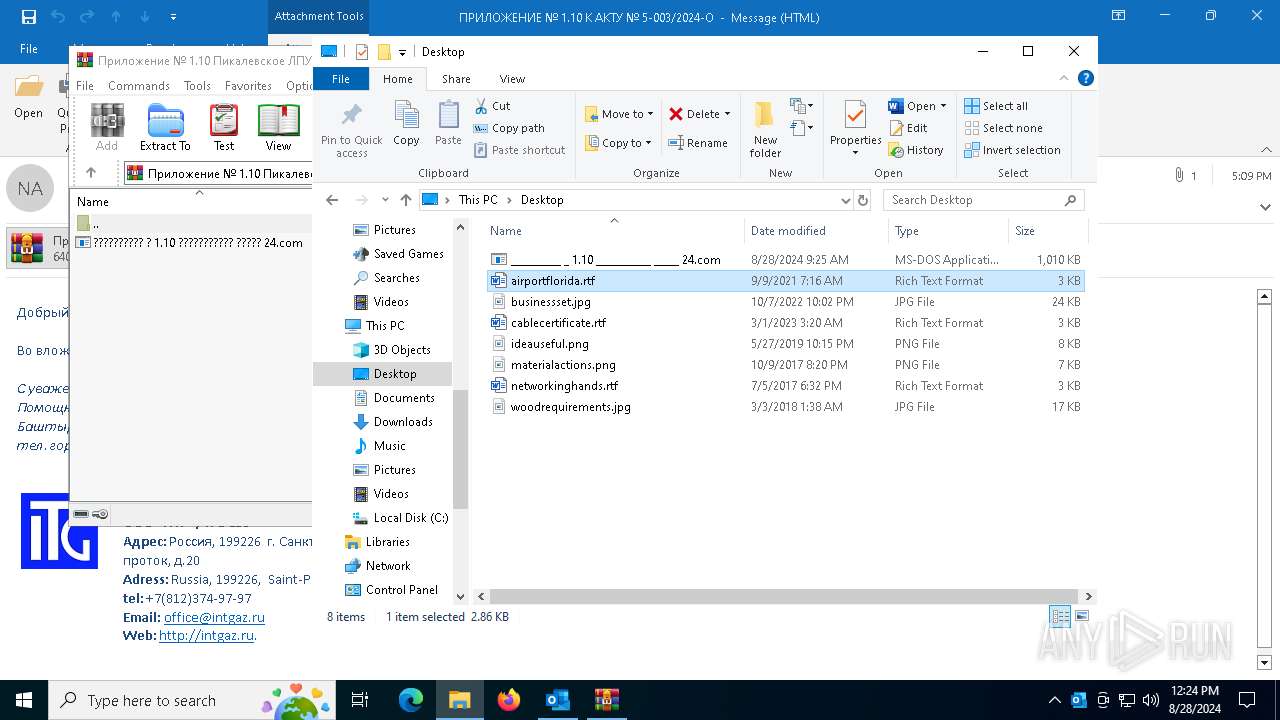Open Quick Access Toolbar customize dropdown
Viewport: 1280px width, 720px height.
tap(402, 52)
